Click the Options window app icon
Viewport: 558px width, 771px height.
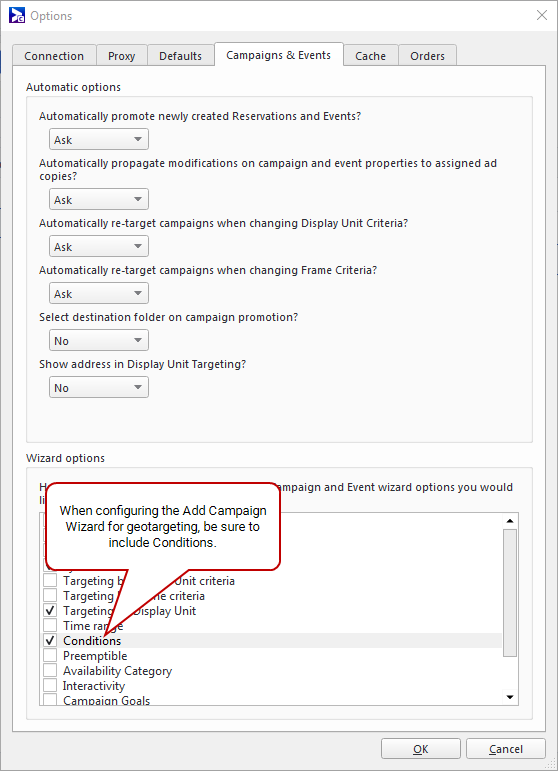[x=17, y=15]
